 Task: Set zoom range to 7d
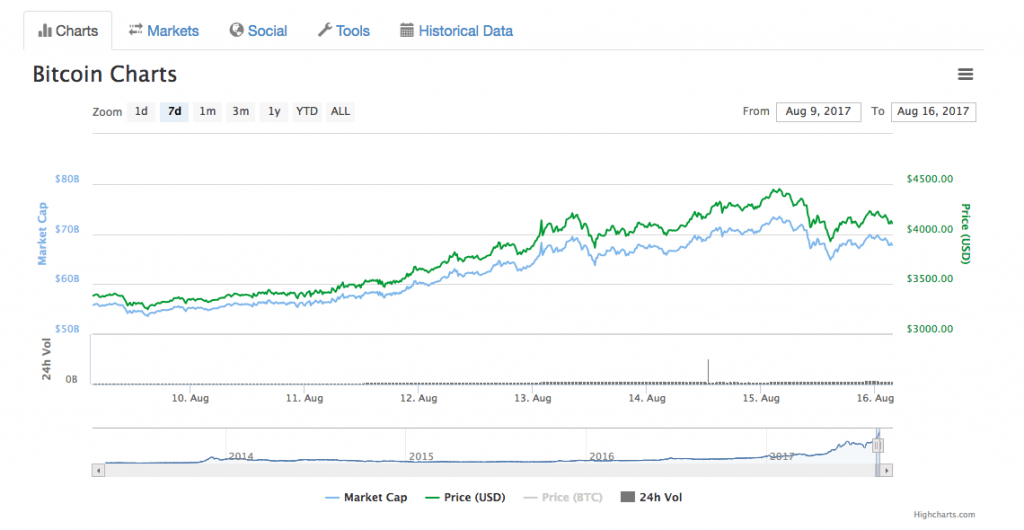174,112
